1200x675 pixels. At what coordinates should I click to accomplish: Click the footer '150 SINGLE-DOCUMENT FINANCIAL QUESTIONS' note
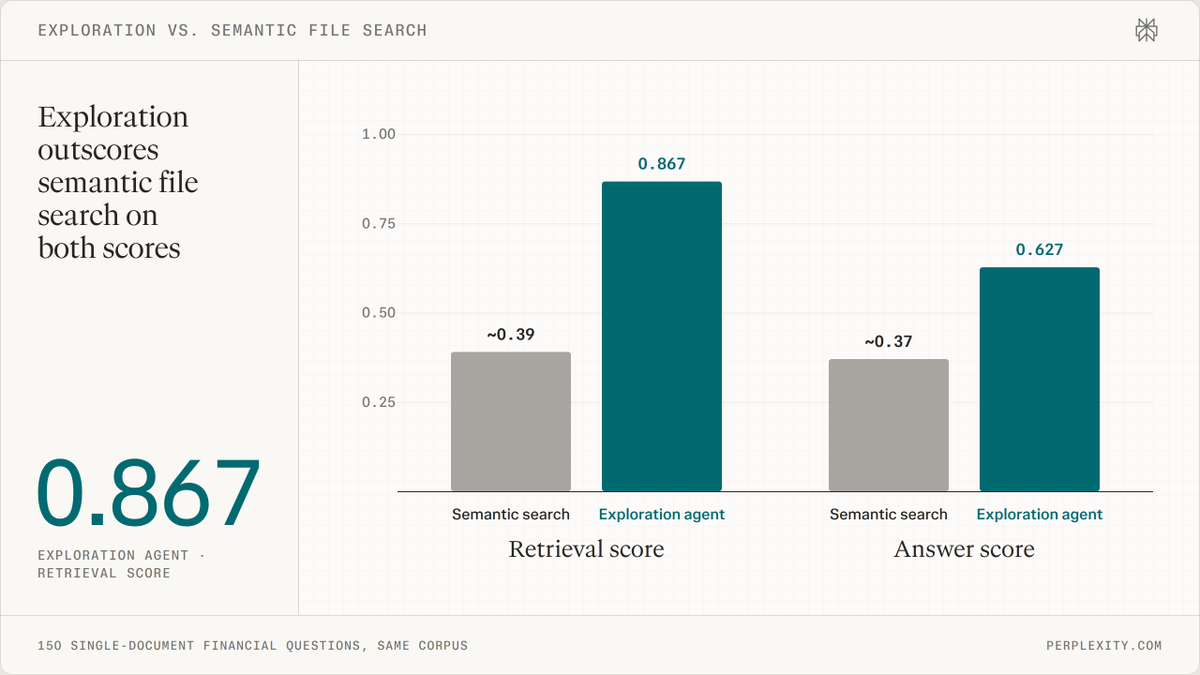(253, 646)
